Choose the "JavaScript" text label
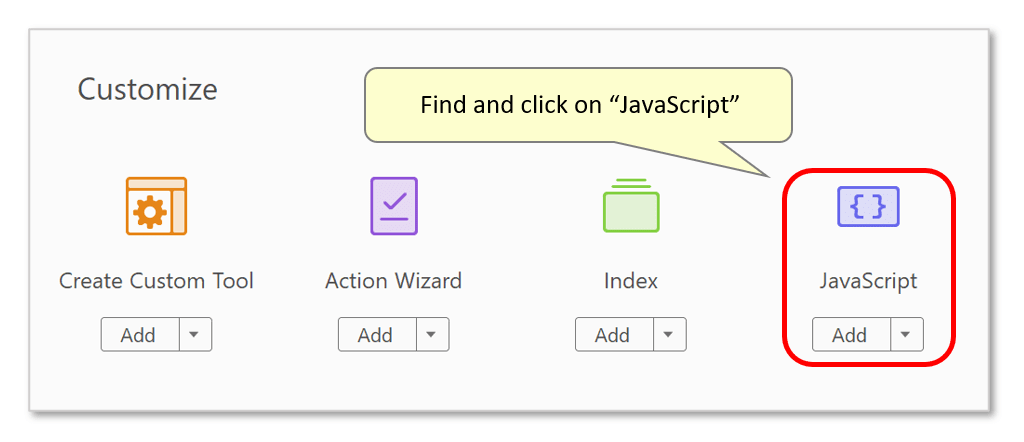1024x442 pixels. pos(868,281)
